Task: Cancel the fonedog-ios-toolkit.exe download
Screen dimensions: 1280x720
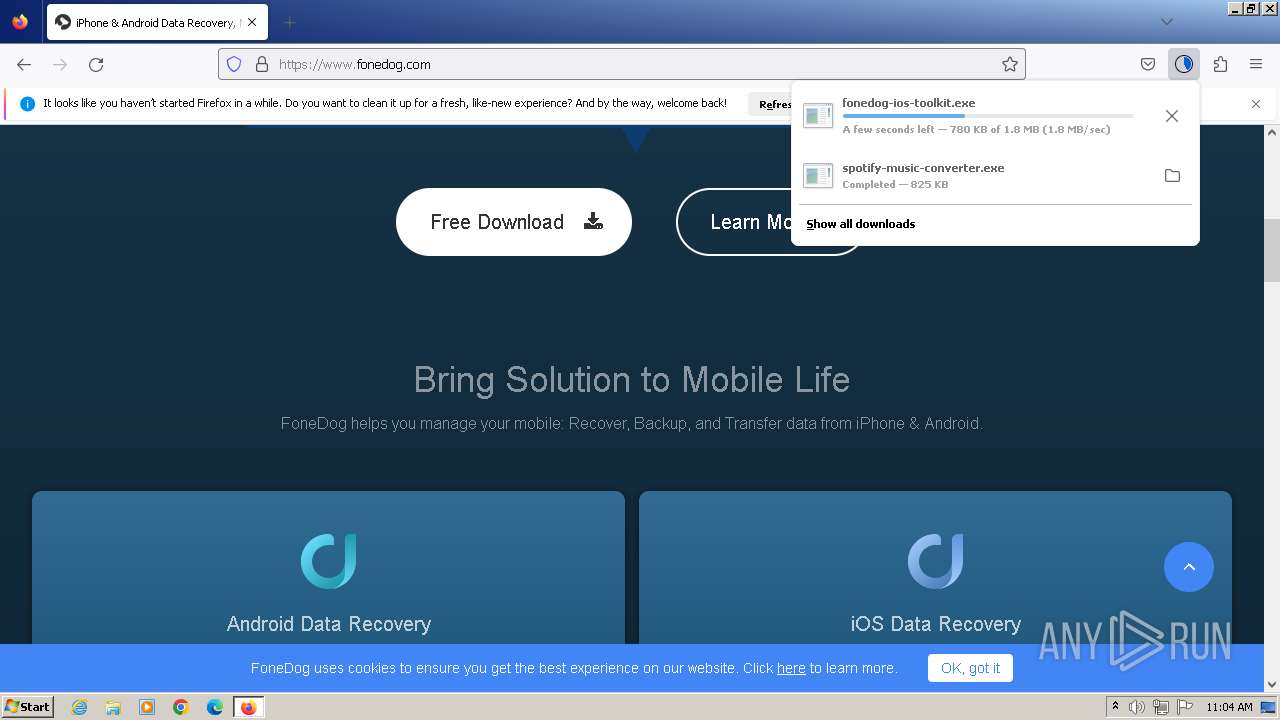Action: (1172, 116)
